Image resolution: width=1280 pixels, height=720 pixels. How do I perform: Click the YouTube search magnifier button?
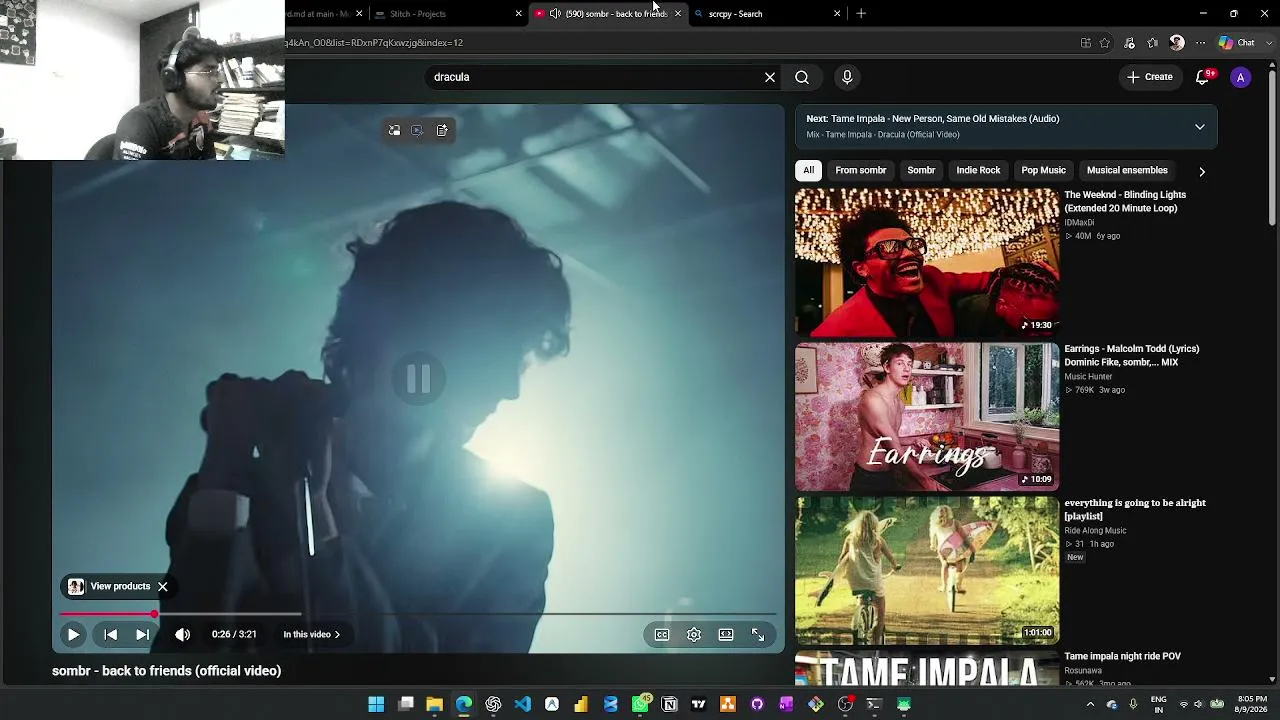(802, 77)
